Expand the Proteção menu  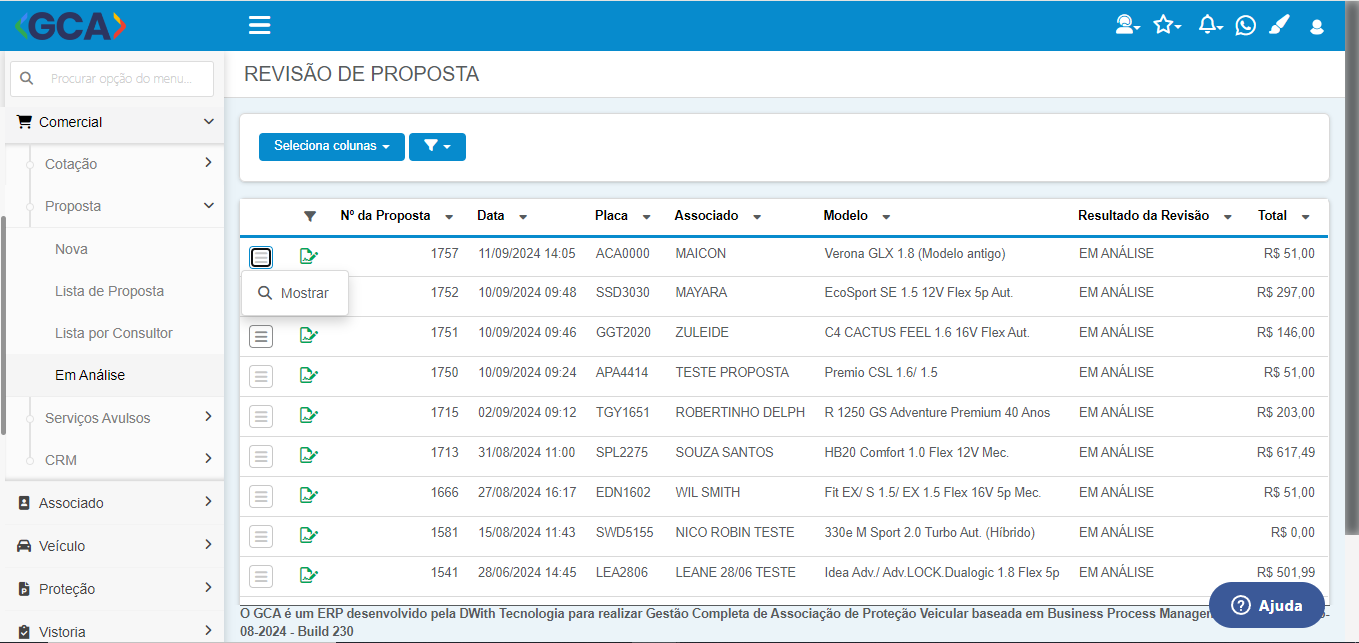coord(113,589)
